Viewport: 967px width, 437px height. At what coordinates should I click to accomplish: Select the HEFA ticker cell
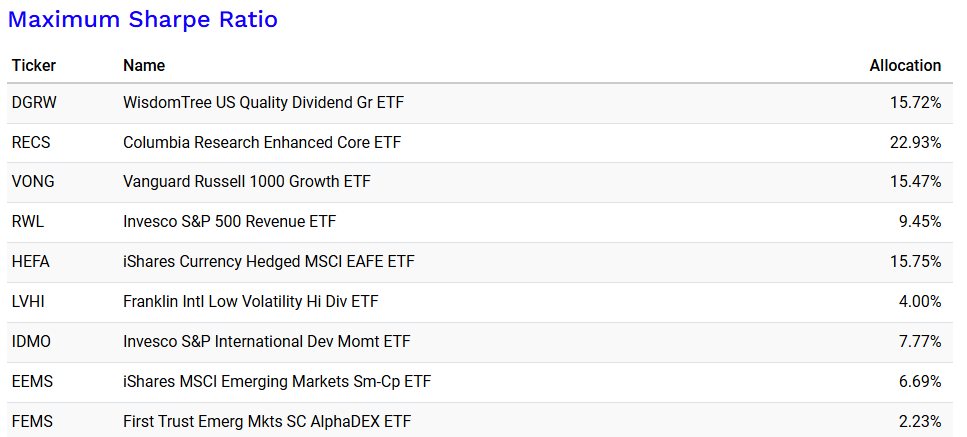point(31,262)
